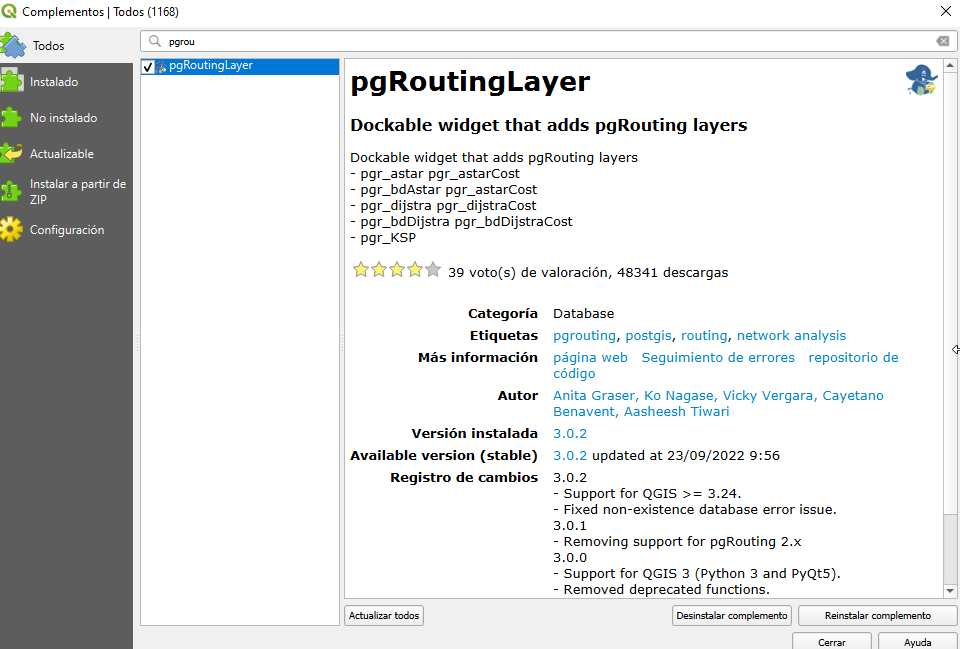Image resolution: width=960 pixels, height=649 pixels.
Task: Click the Instalar a partir de ZIP icon
Action: point(11,191)
